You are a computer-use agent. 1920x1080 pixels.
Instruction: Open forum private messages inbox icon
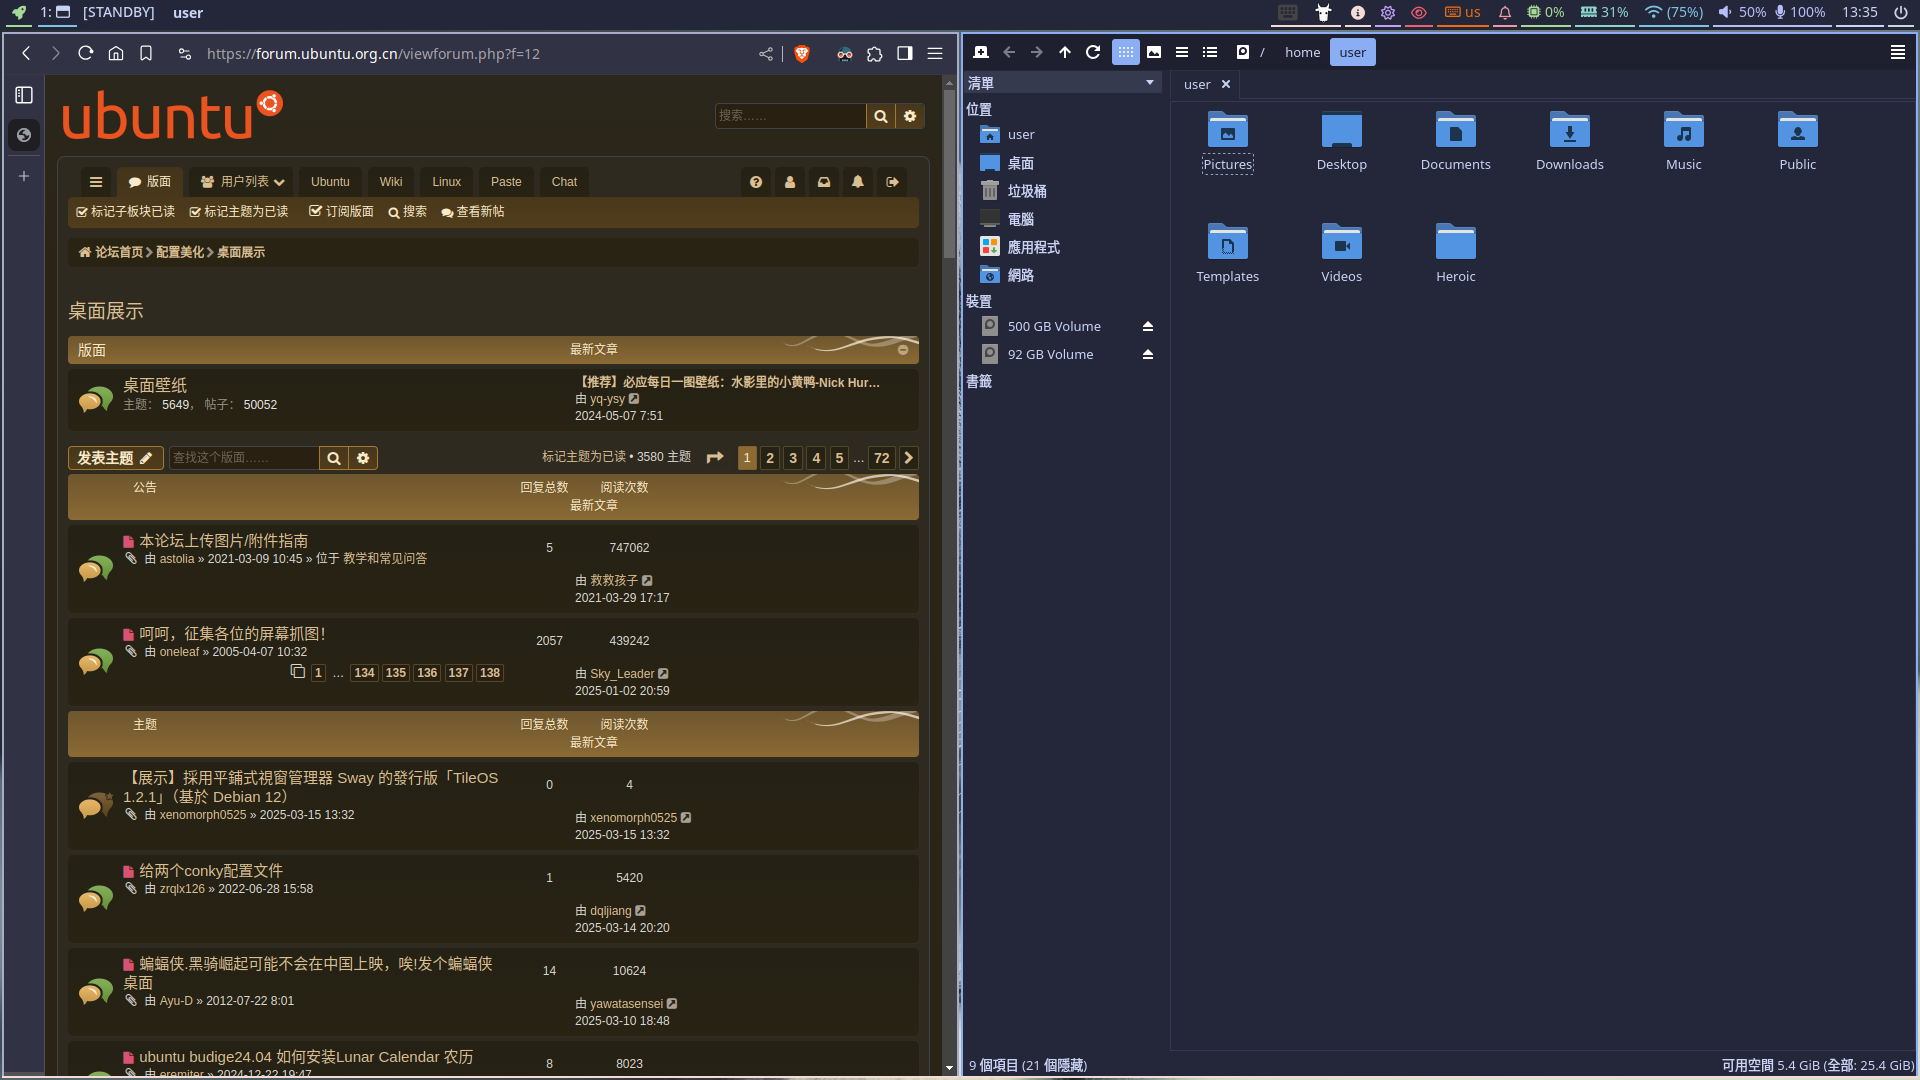[x=824, y=182]
